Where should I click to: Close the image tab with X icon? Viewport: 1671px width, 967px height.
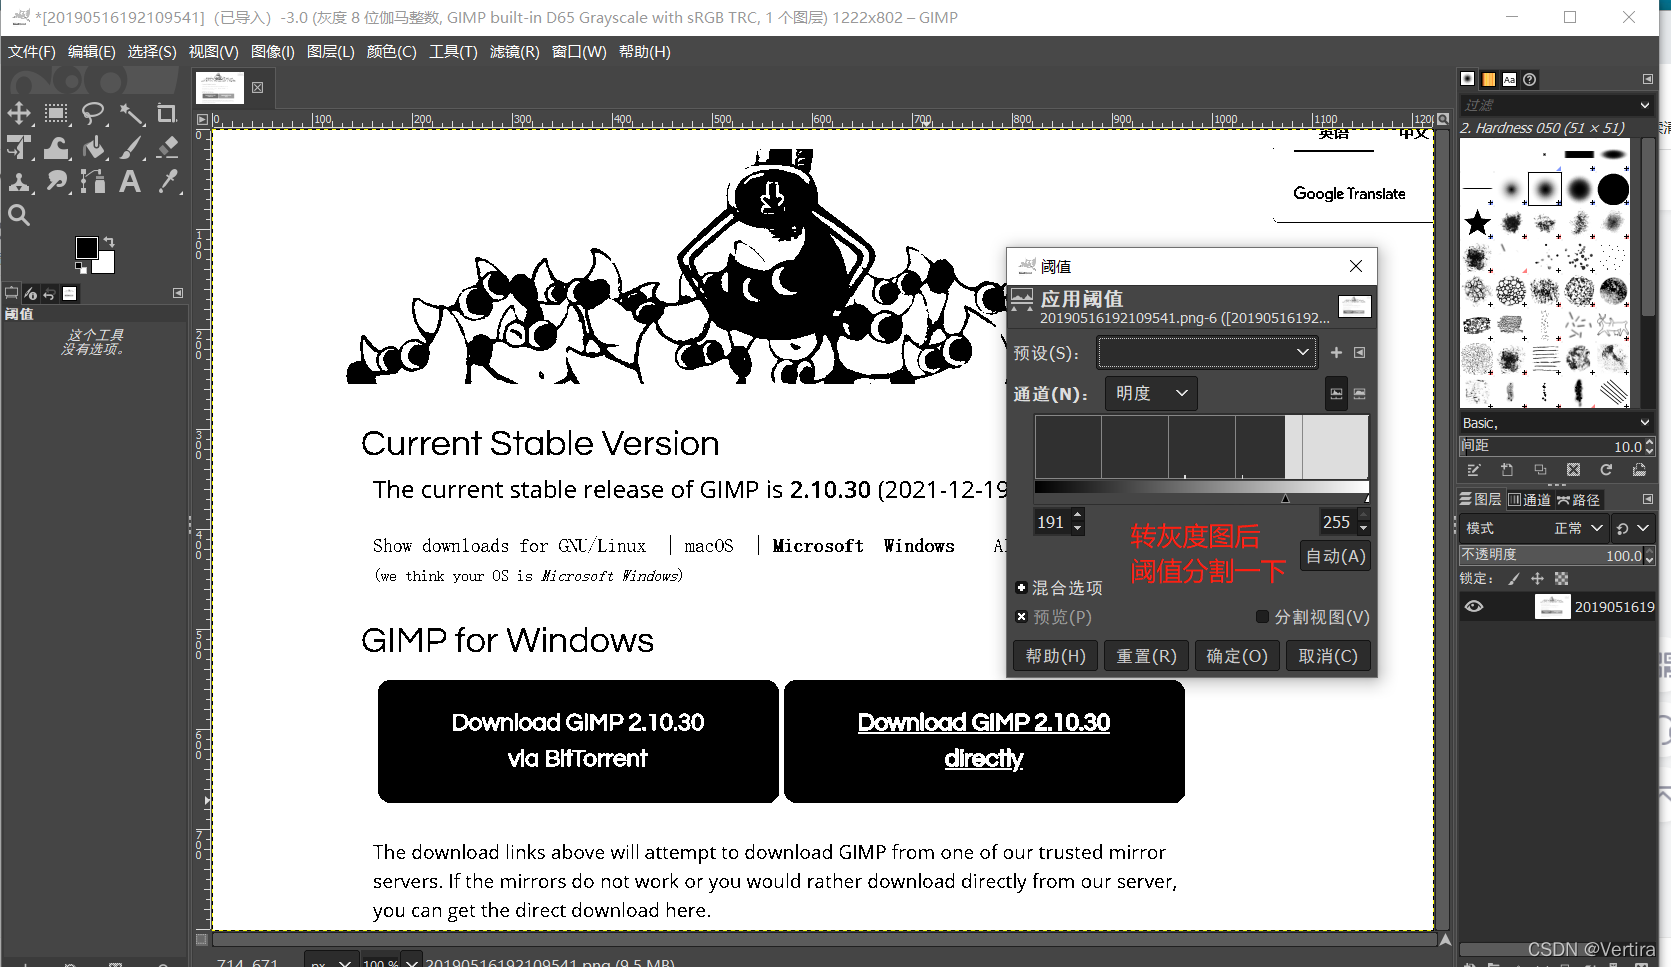coord(258,88)
